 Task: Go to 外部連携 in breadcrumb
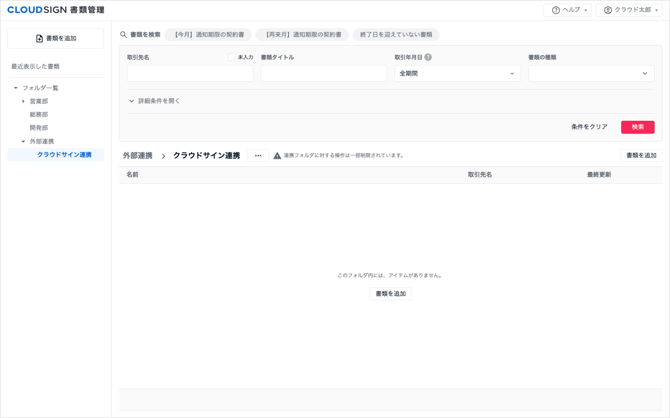coord(138,156)
